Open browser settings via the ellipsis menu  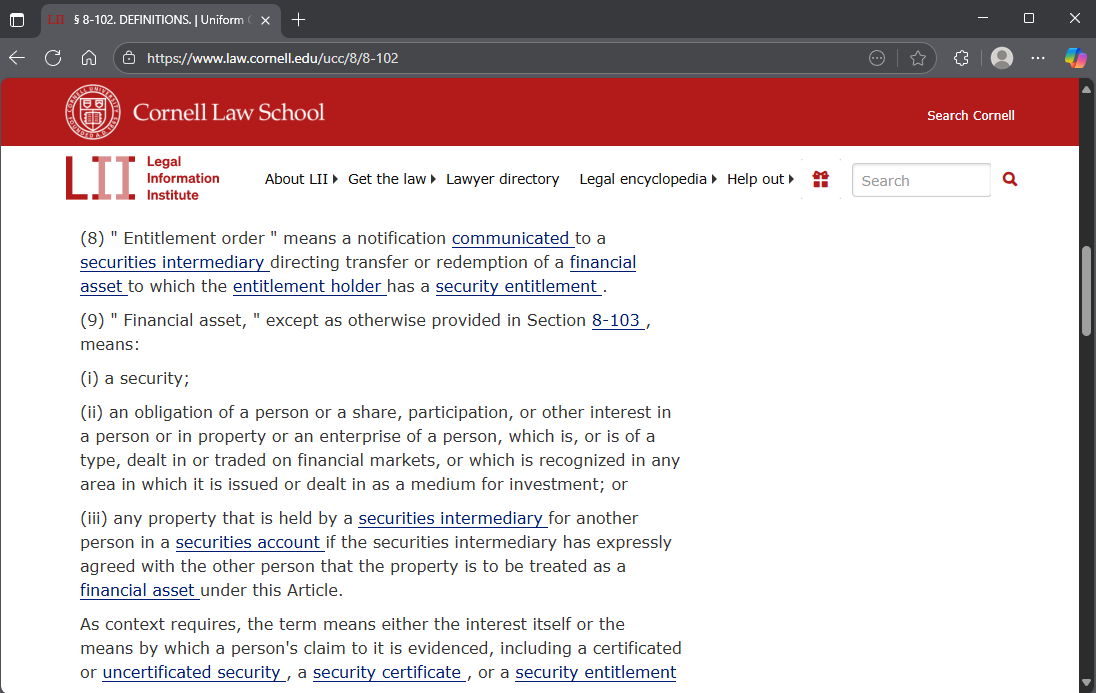coord(1038,58)
